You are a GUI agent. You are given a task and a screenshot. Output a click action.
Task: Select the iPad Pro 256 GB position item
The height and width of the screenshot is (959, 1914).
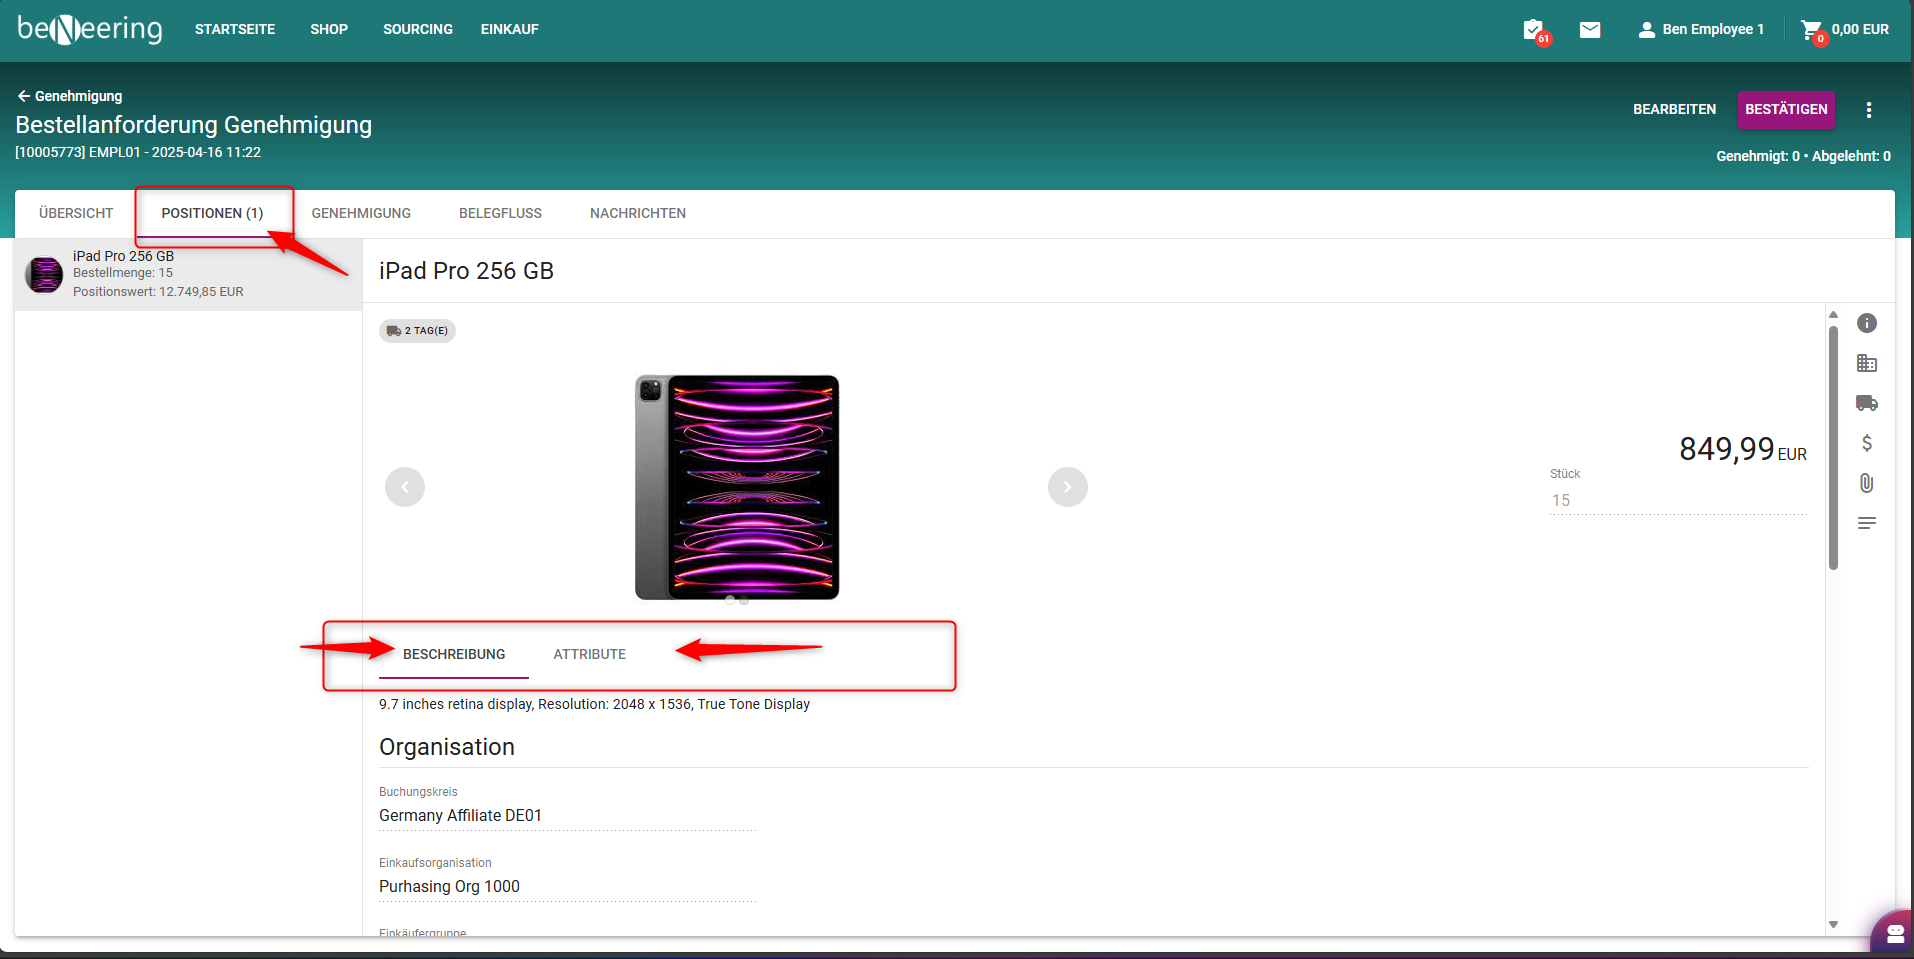click(x=188, y=274)
